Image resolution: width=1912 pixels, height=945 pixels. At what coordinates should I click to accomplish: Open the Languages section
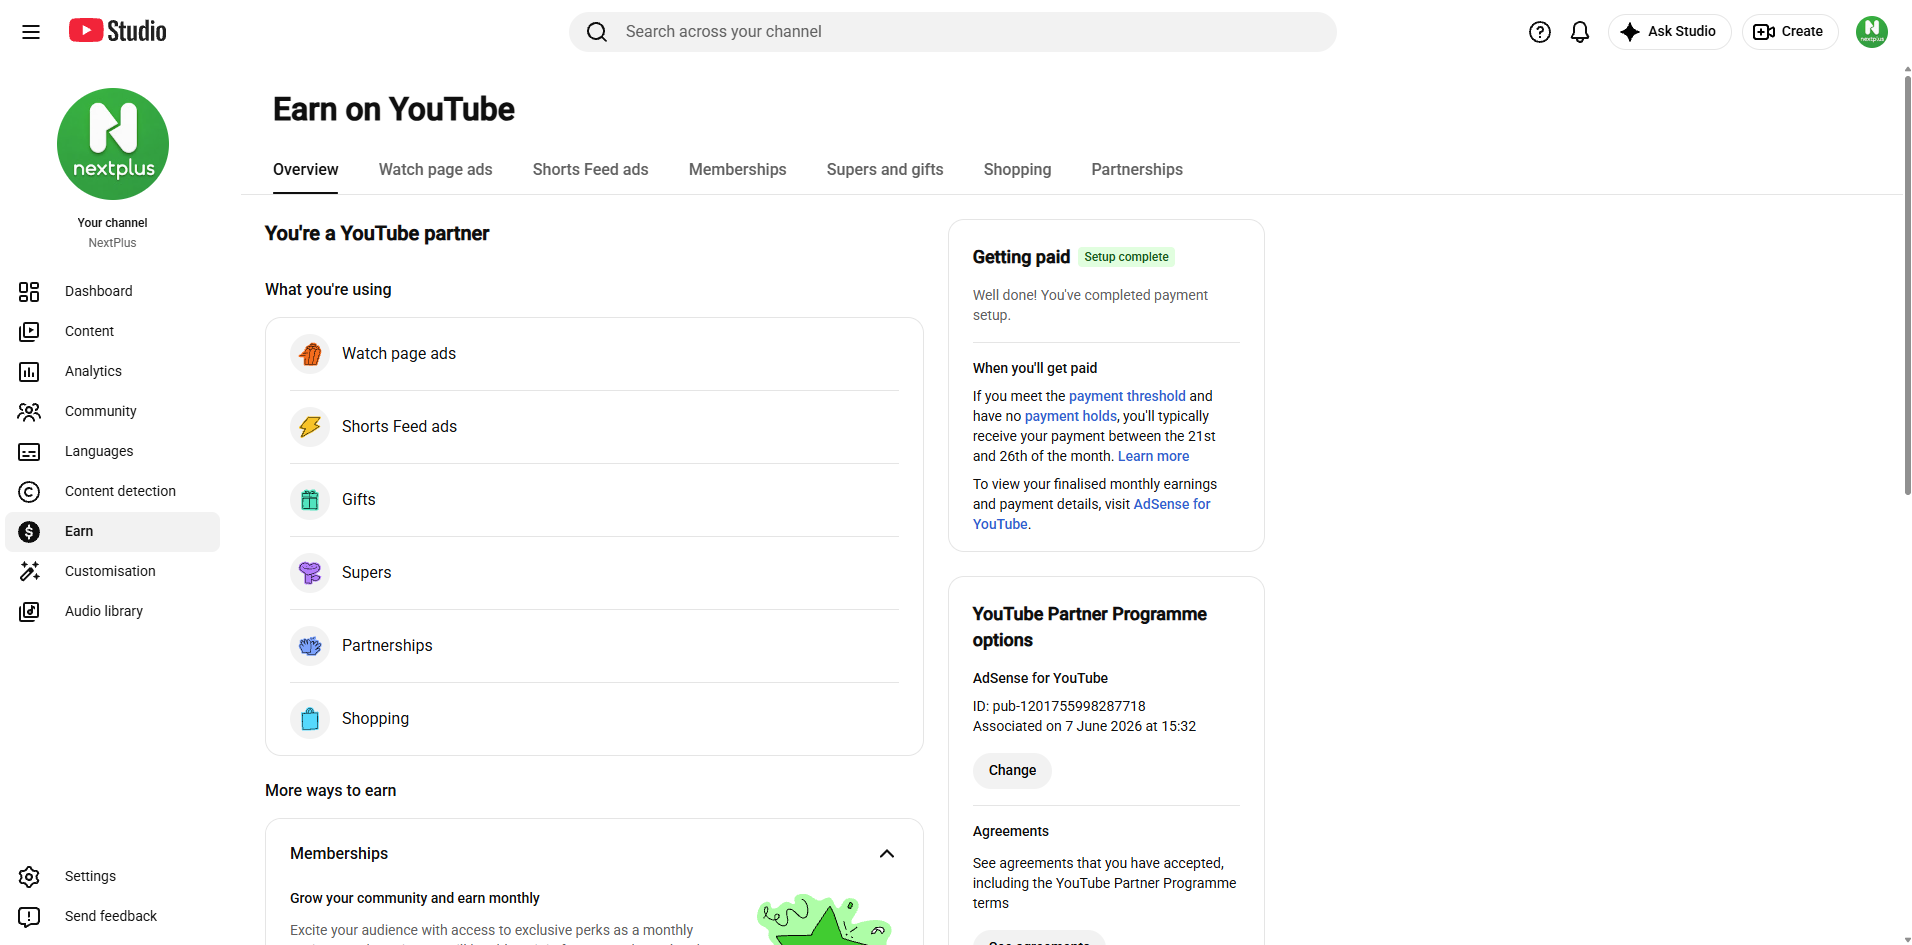(112, 451)
